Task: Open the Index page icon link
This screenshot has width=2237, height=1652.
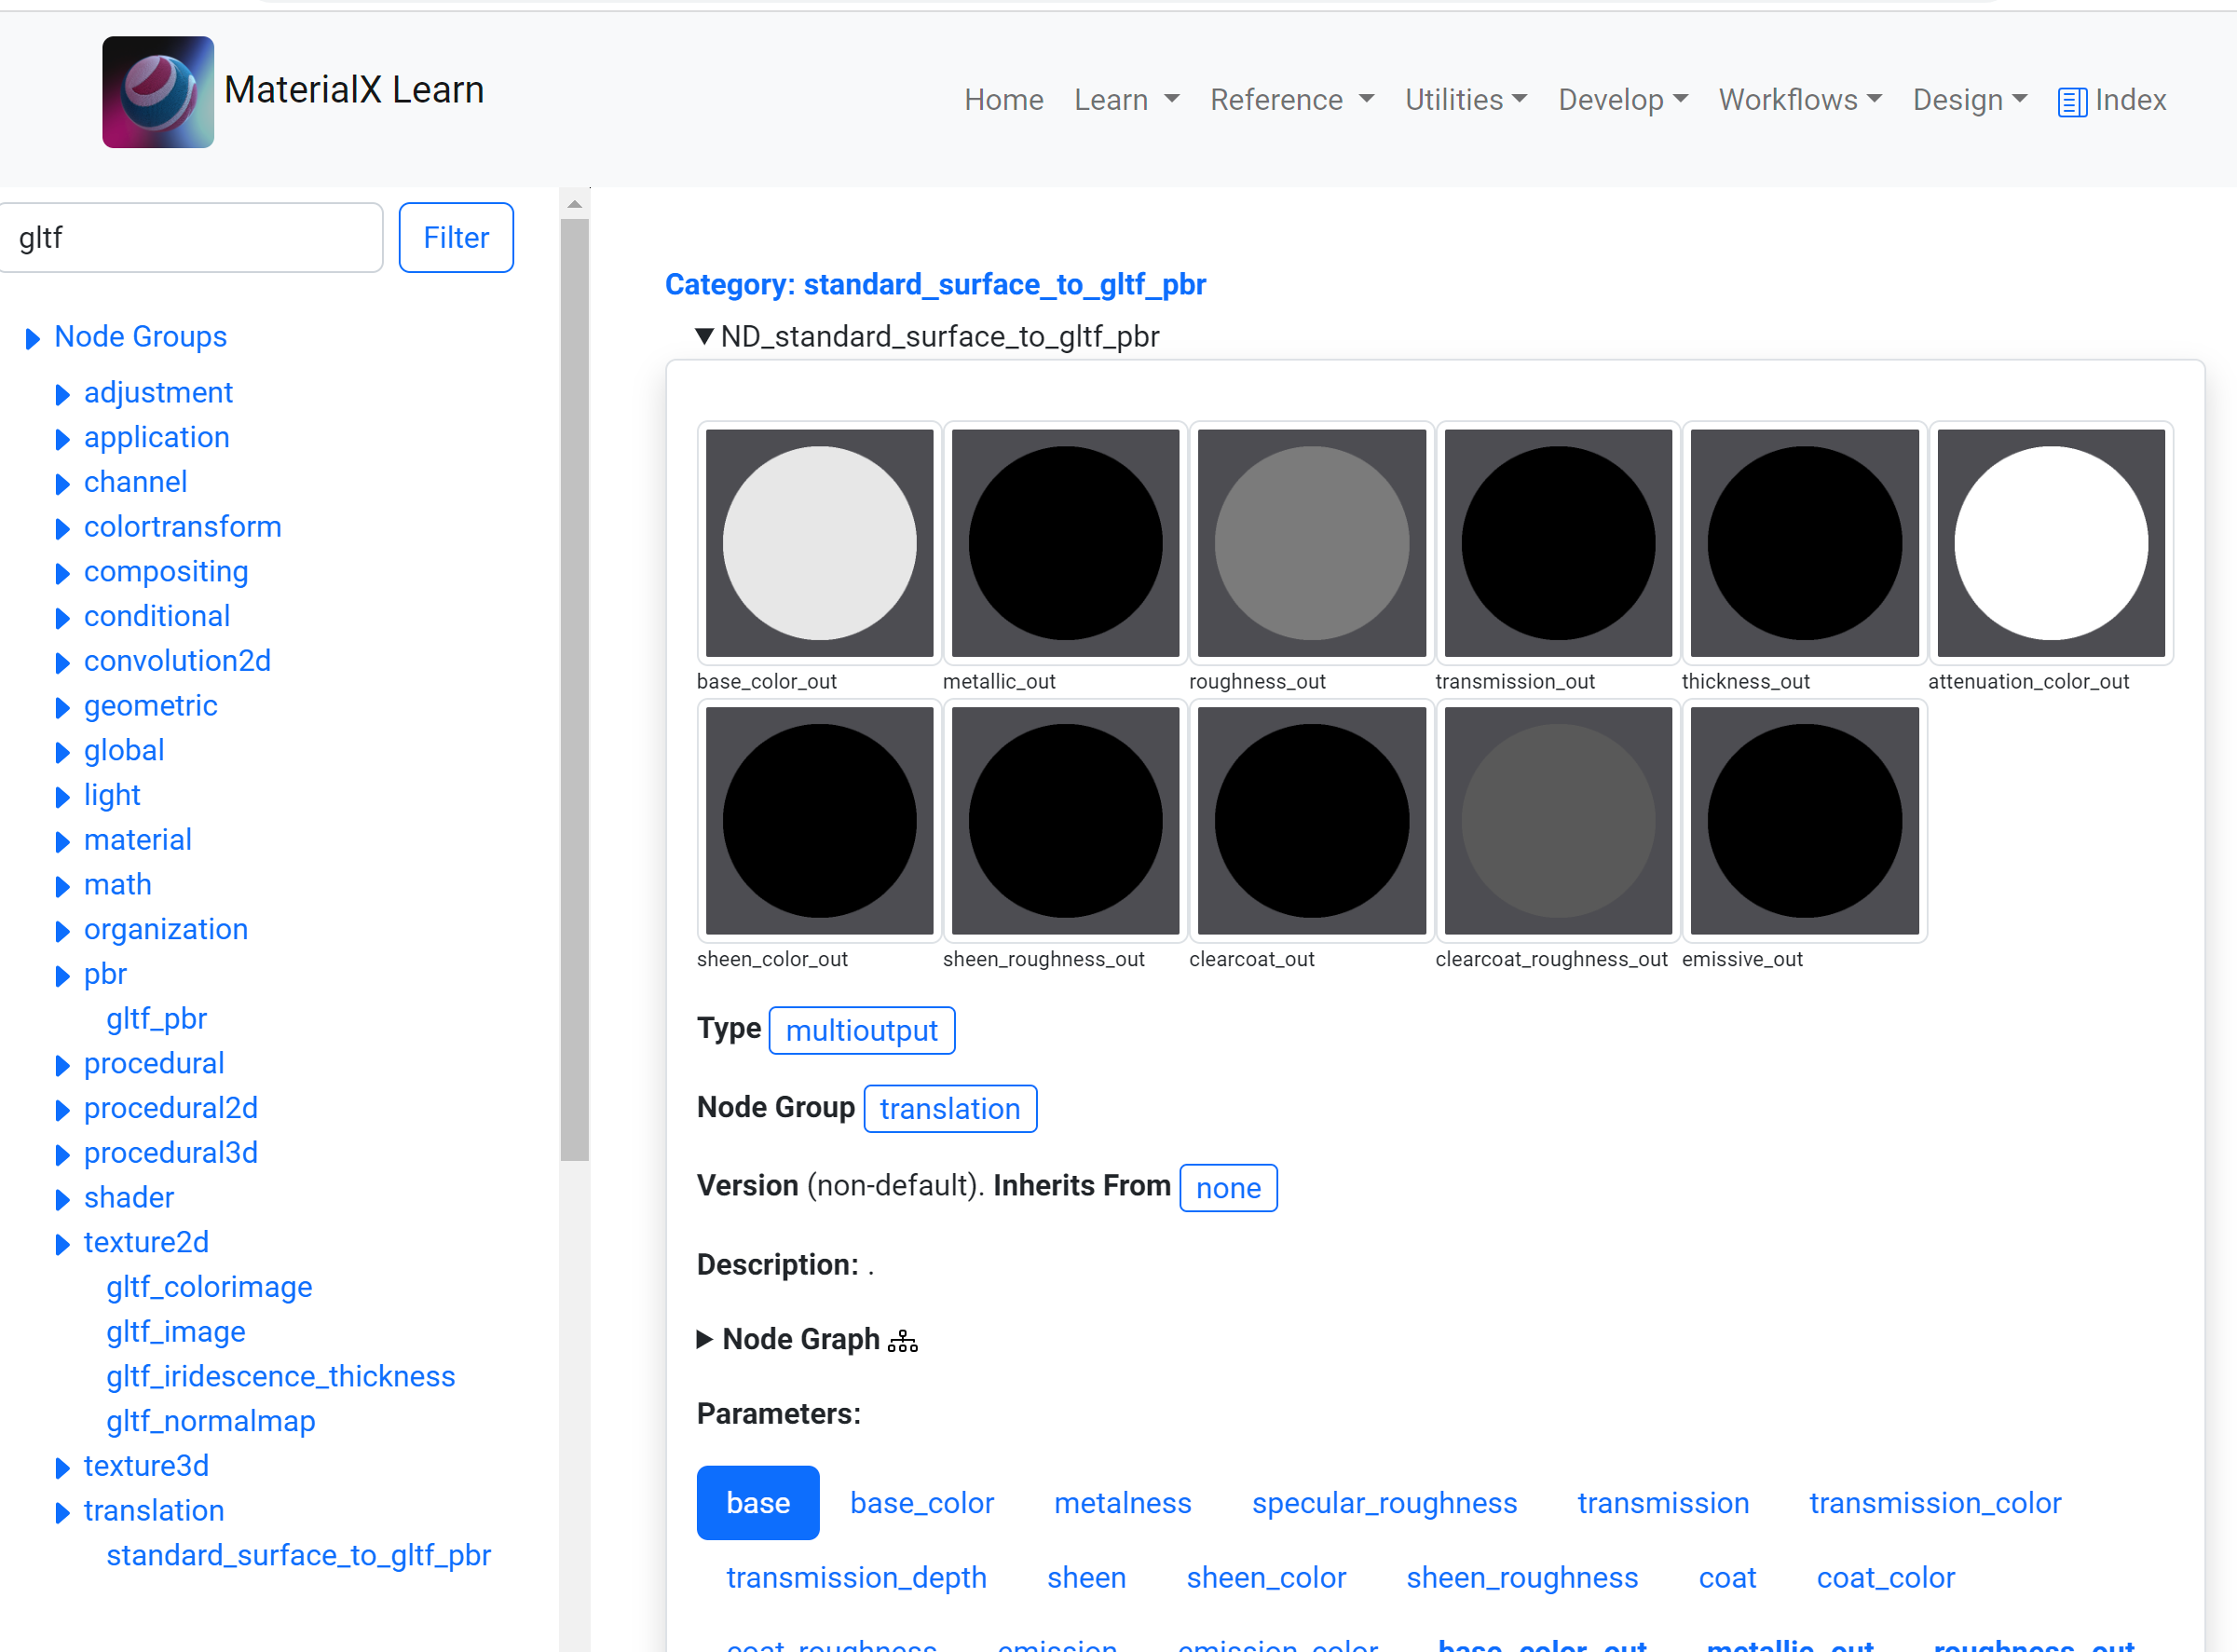Action: tap(2071, 102)
